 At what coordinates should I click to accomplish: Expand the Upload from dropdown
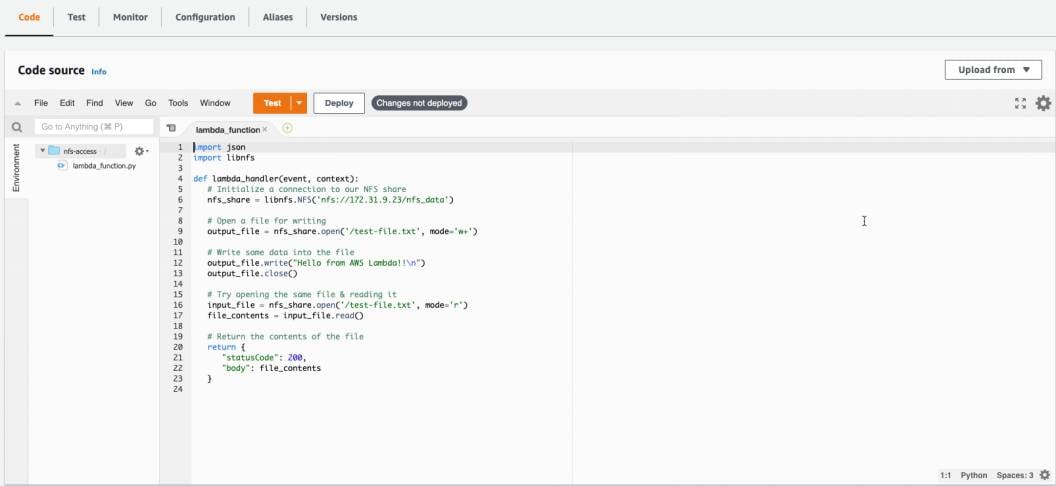[993, 70]
